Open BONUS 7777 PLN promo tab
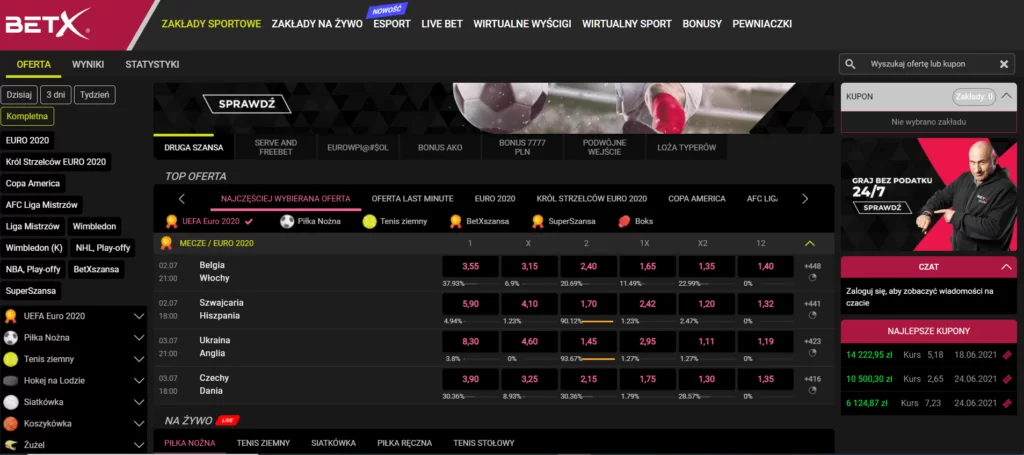 pyautogui.click(x=522, y=148)
